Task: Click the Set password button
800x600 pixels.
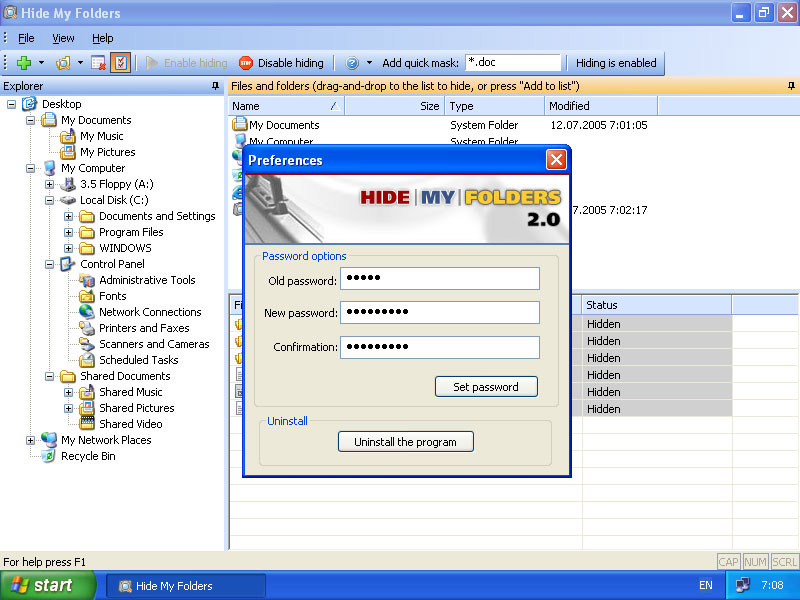Action: coord(486,387)
